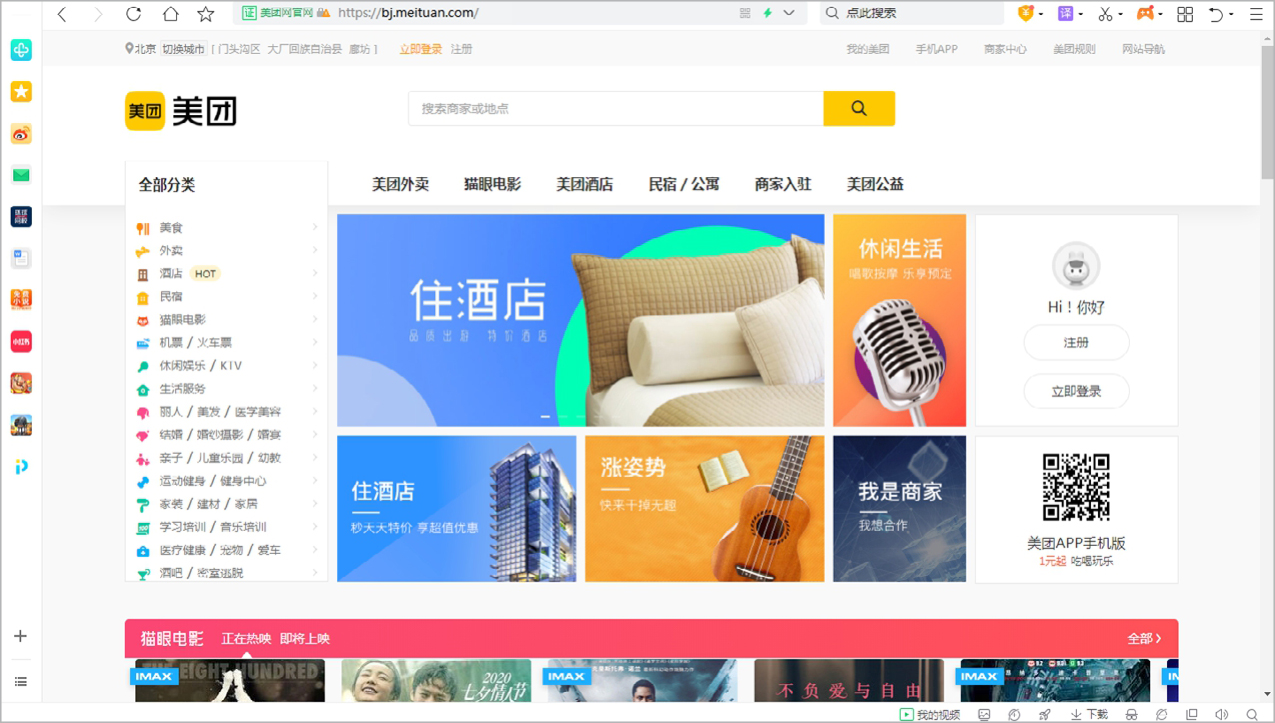The image size is (1275, 723).
Task: Open 我的美团 link
Action: coord(867,49)
